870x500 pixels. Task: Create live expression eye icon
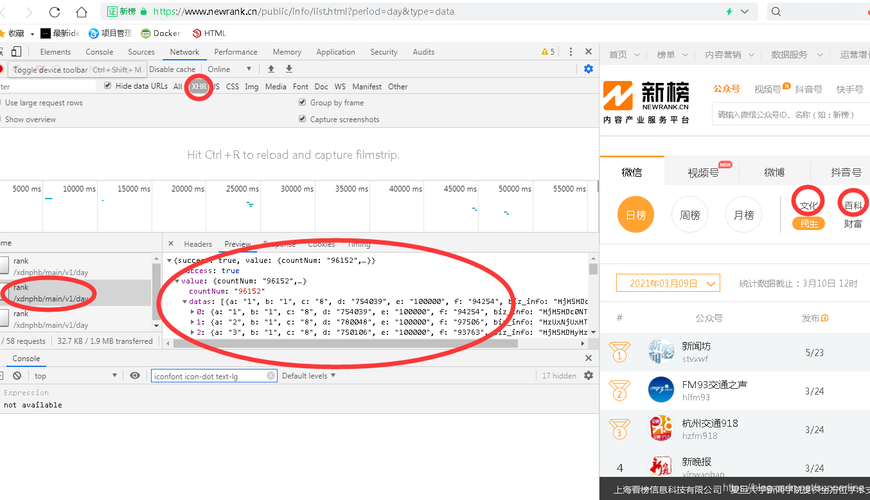(x=135, y=376)
